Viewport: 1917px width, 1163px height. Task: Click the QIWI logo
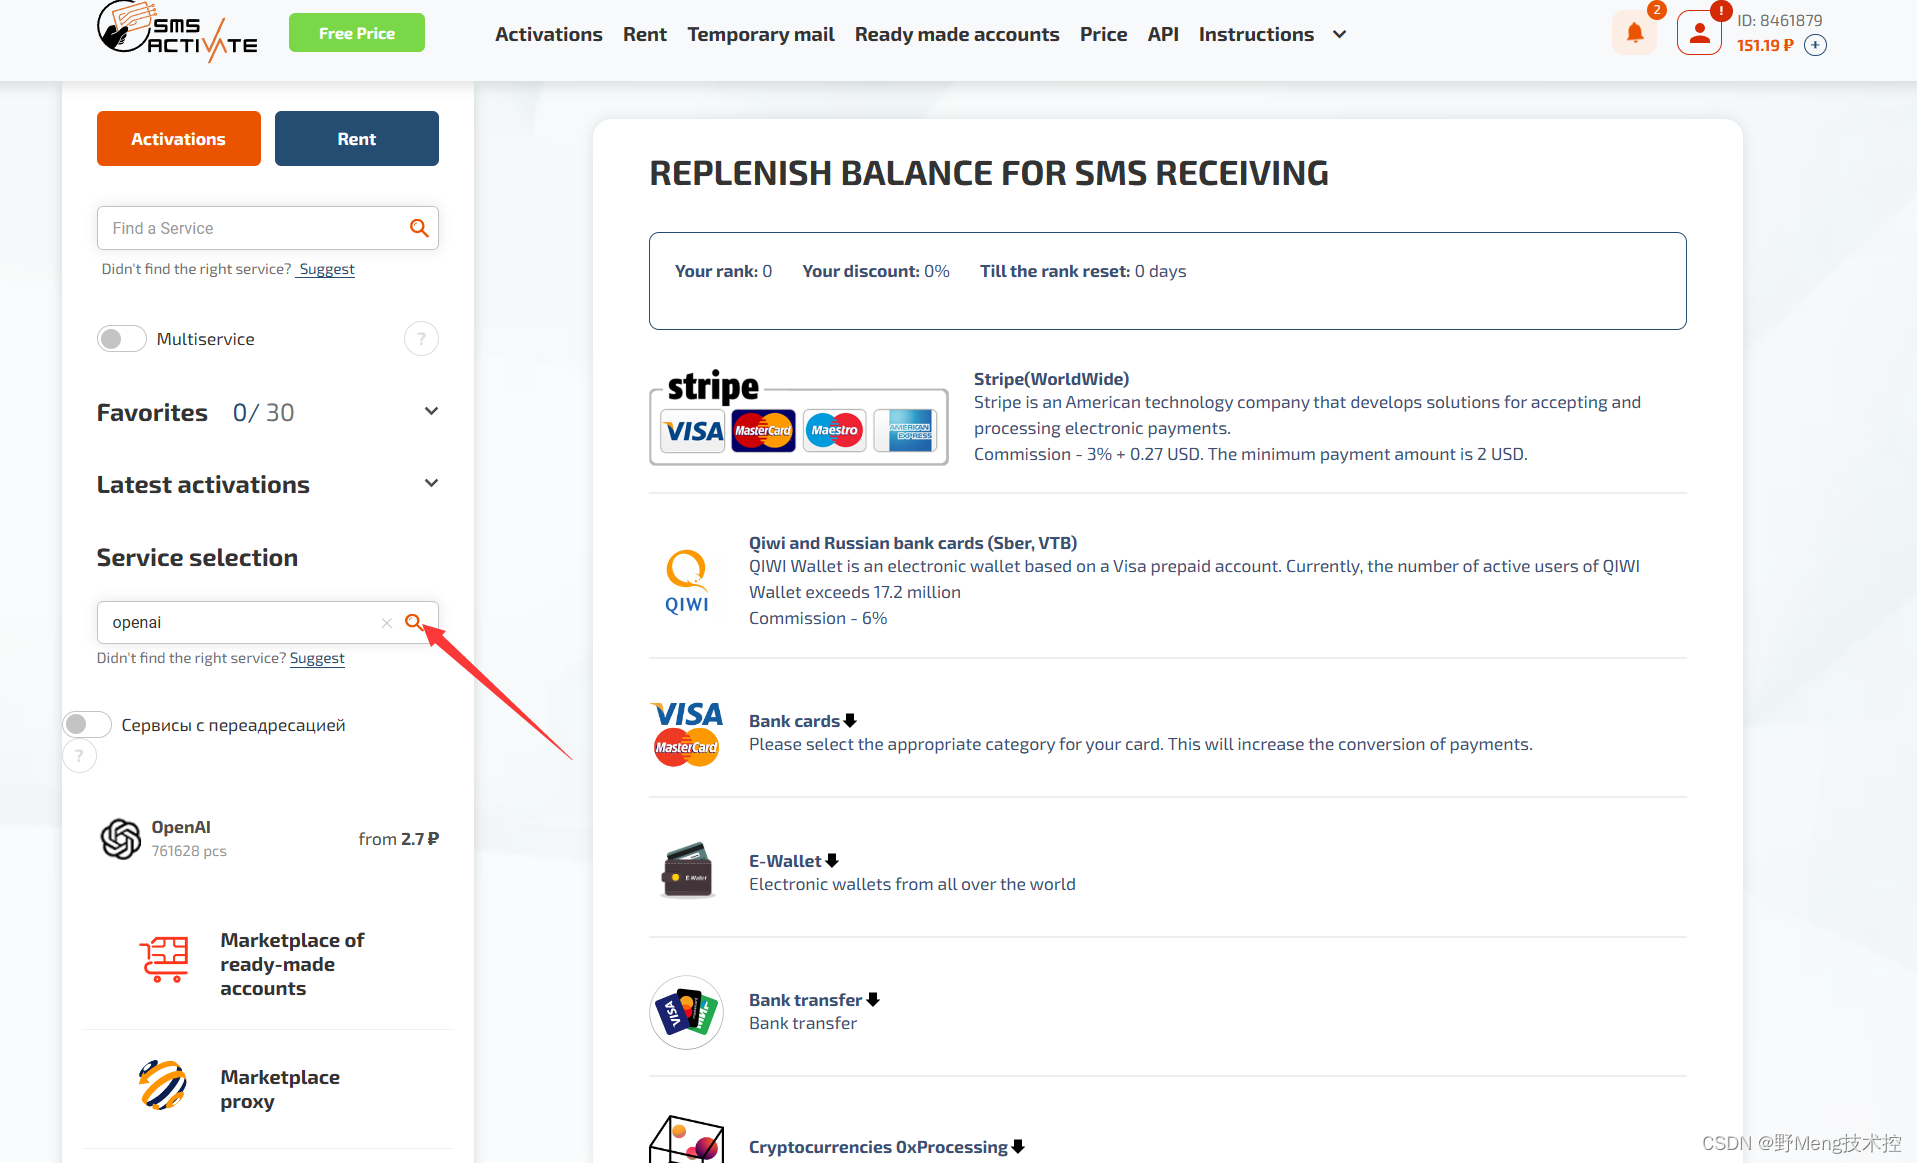(x=687, y=581)
